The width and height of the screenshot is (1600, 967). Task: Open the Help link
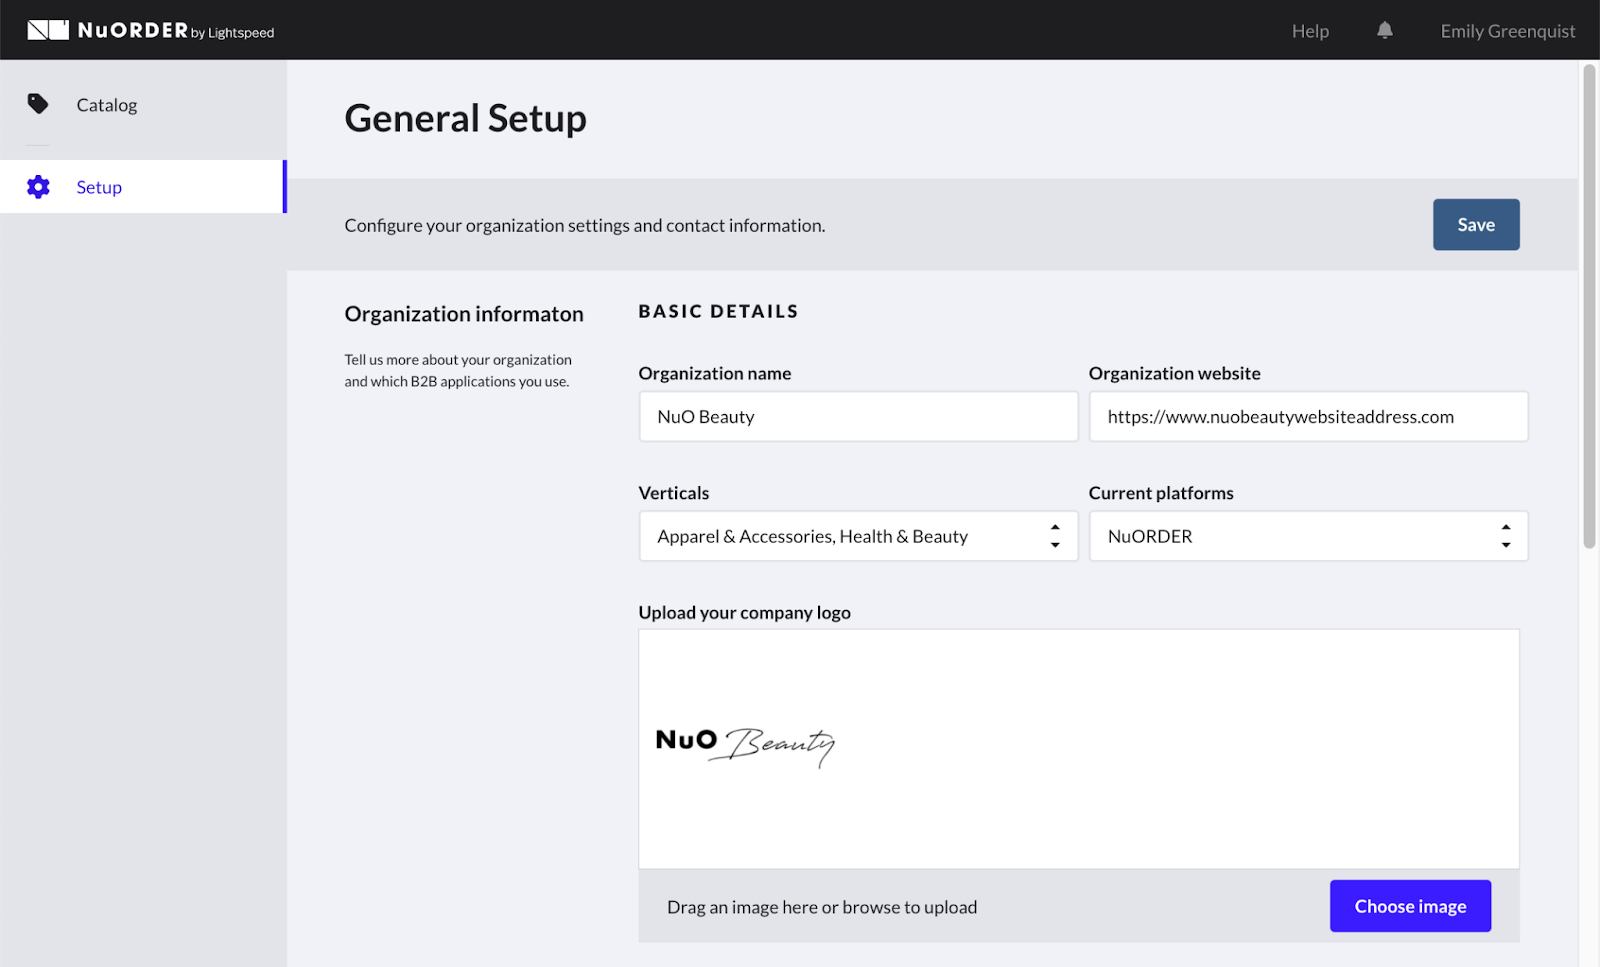point(1310,31)
